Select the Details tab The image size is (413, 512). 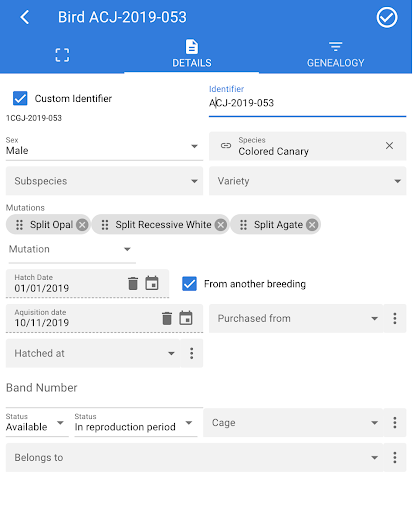[192, 55]
